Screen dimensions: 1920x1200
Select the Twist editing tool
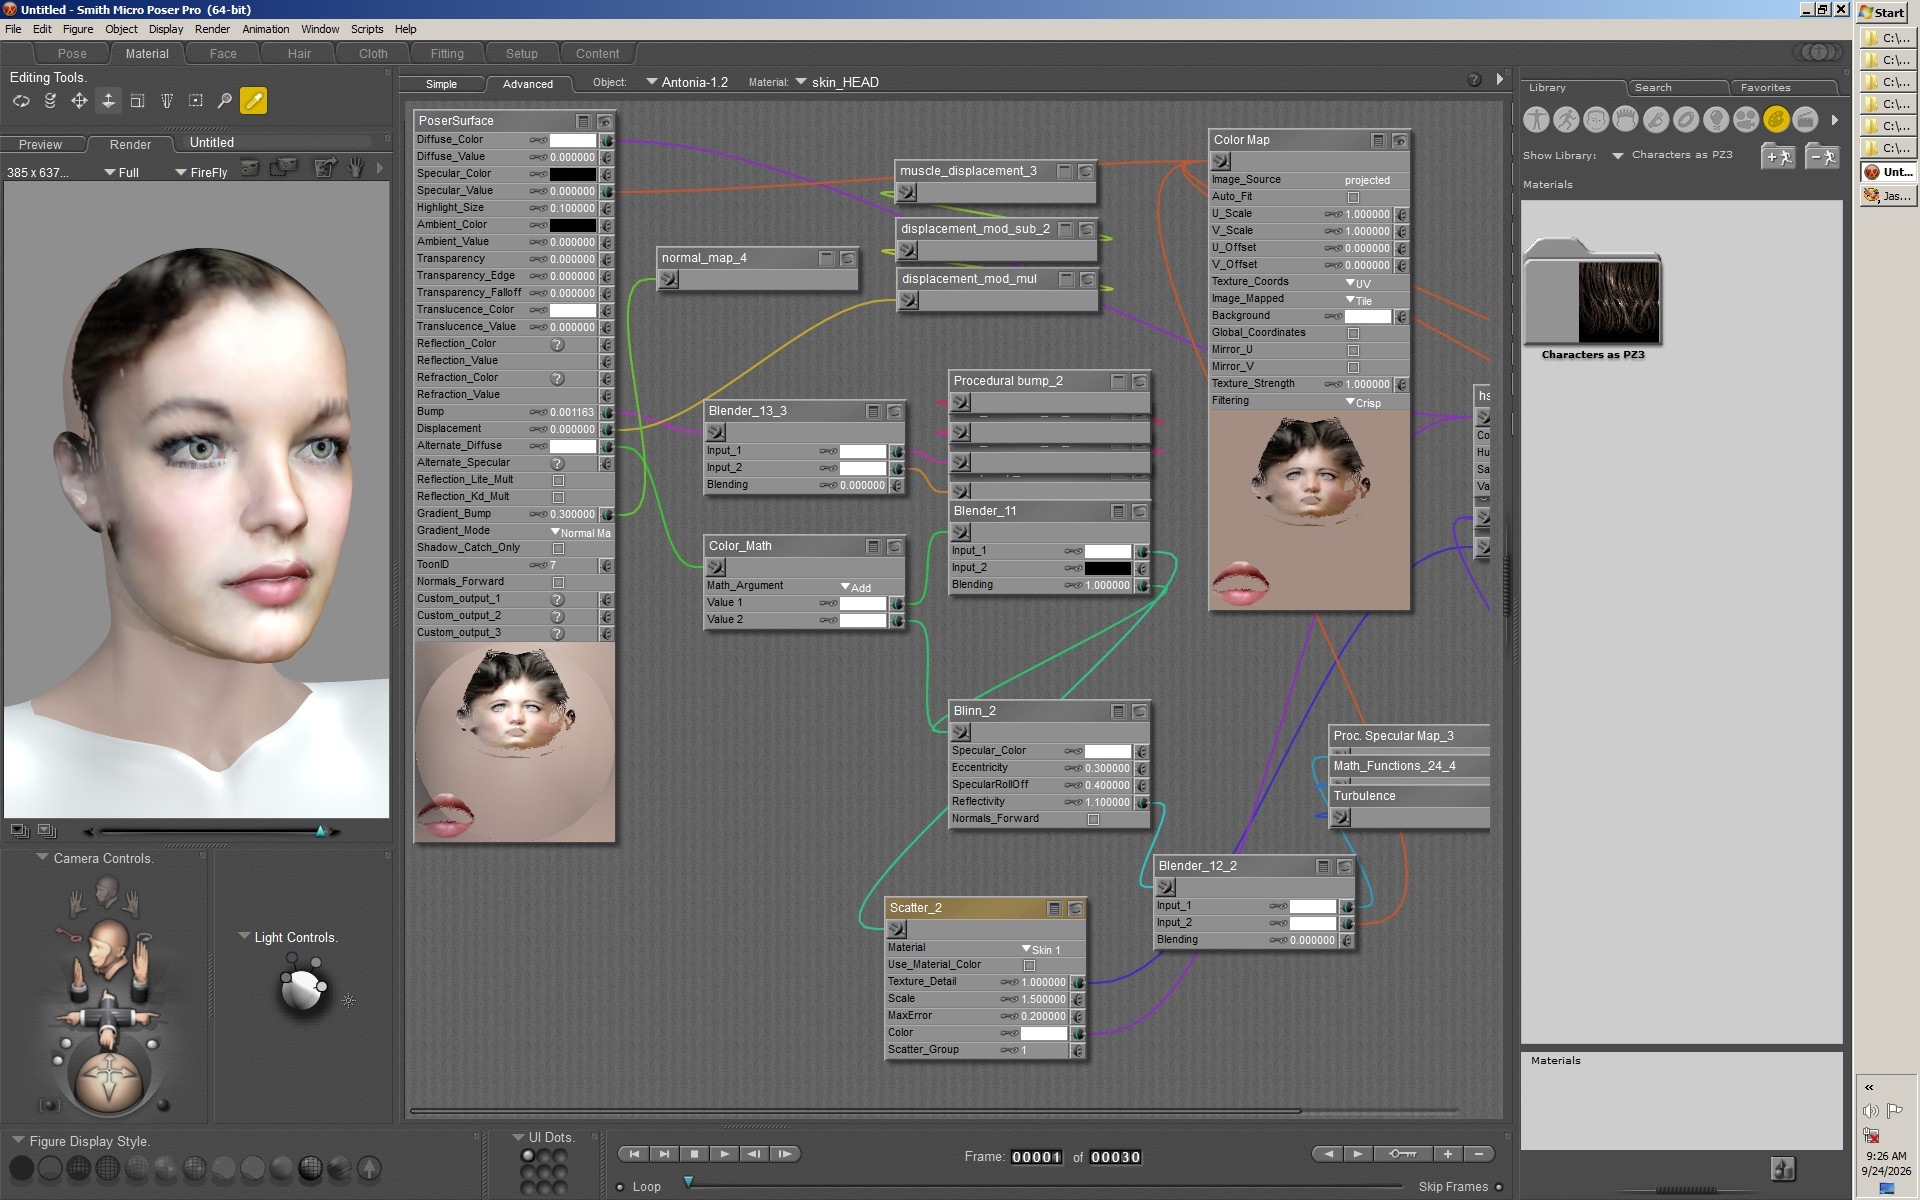click(x=50, y=101)
